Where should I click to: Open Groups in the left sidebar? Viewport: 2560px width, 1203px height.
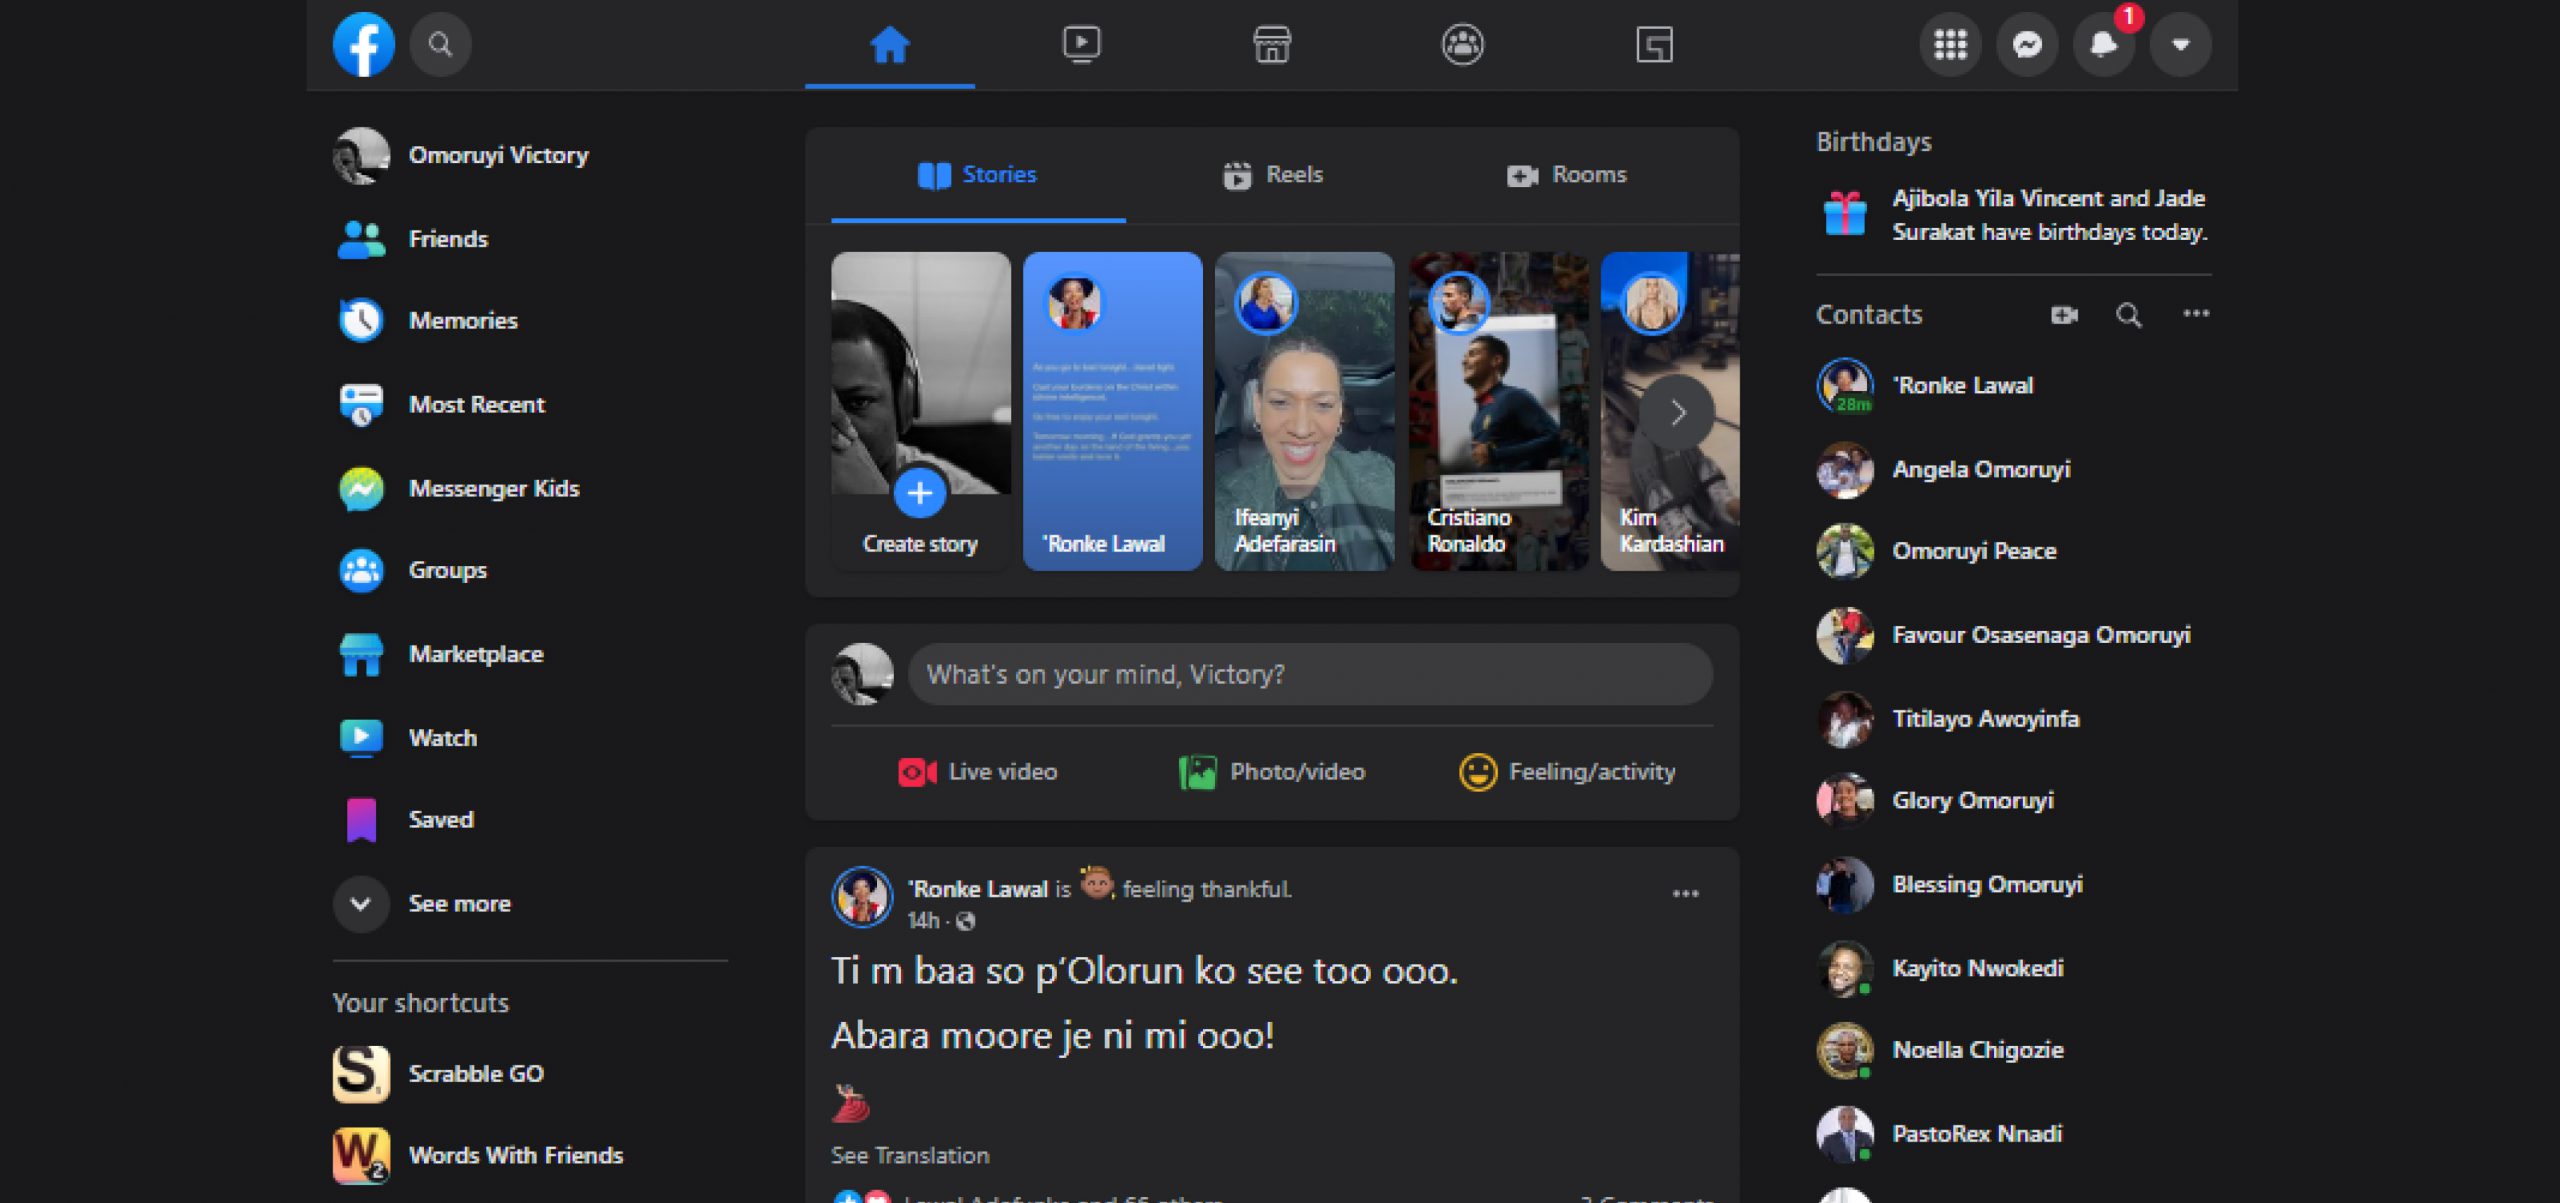click(x=530, y=570)
